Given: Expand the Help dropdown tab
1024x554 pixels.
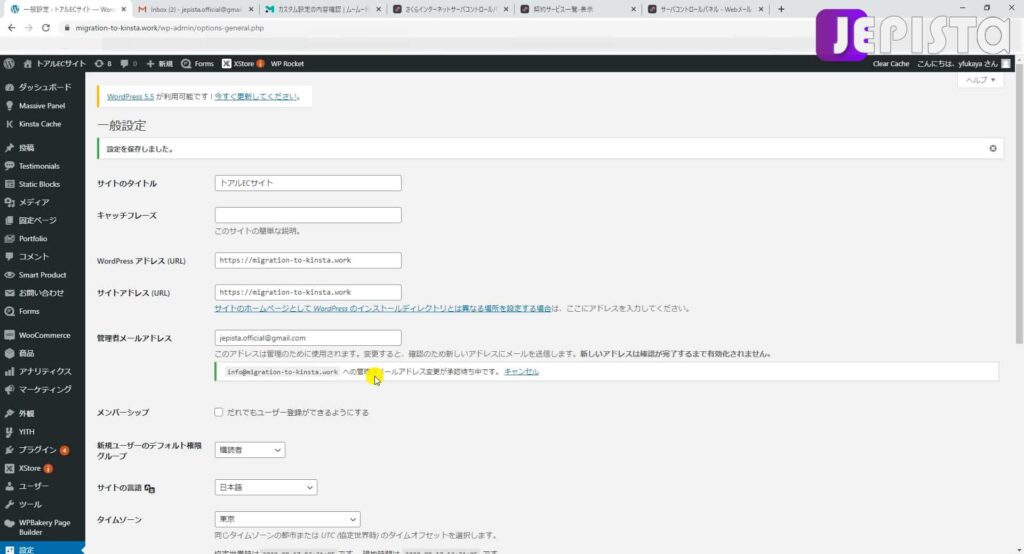Looking at the screenshot, I should pos(980,80).
